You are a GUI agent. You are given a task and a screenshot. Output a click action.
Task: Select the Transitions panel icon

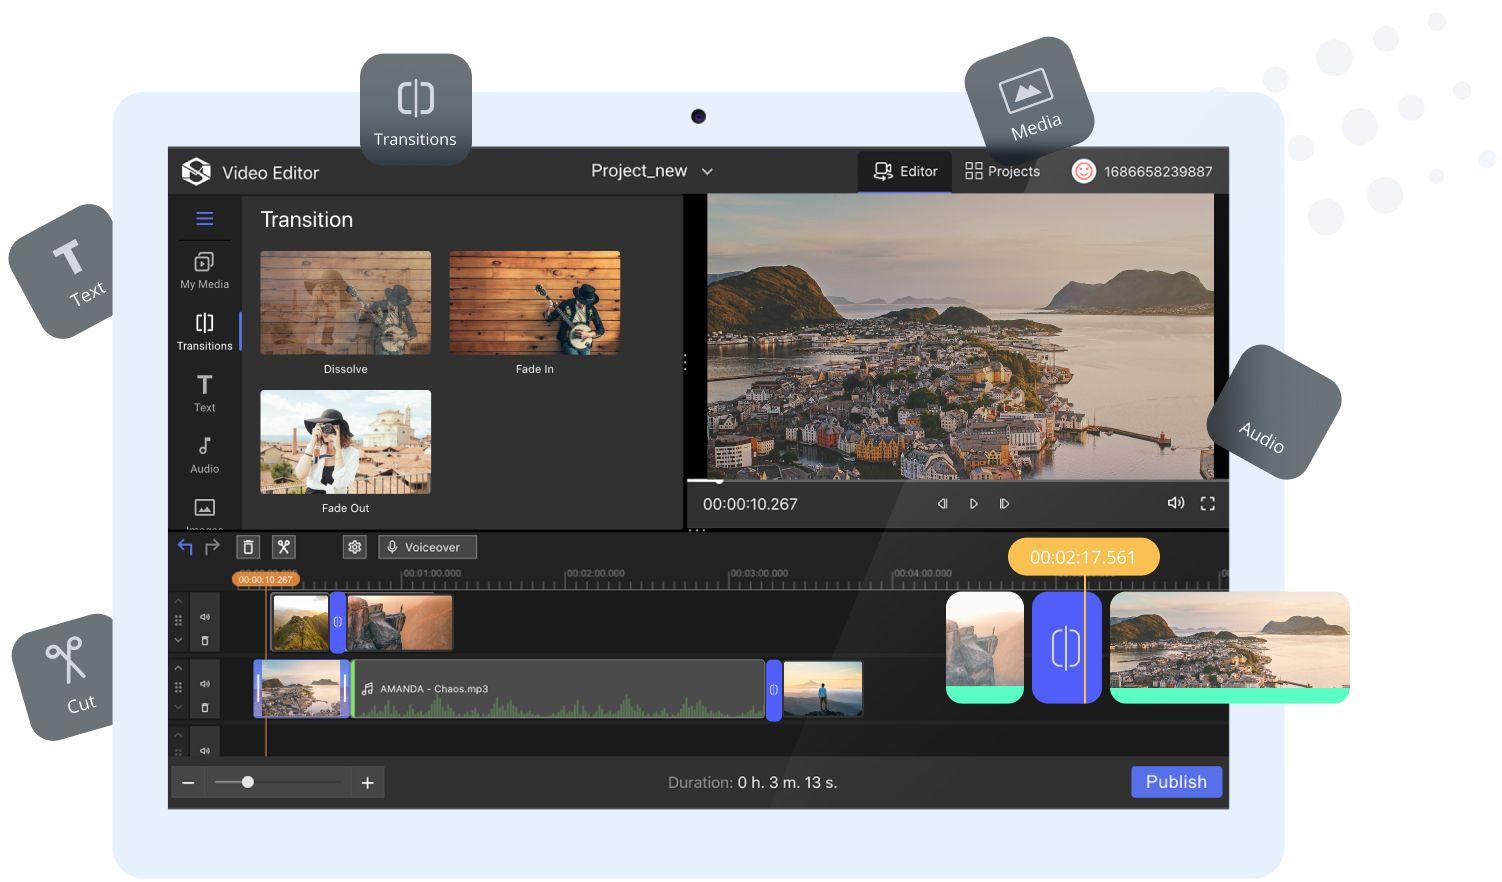[x=204, y=330]
